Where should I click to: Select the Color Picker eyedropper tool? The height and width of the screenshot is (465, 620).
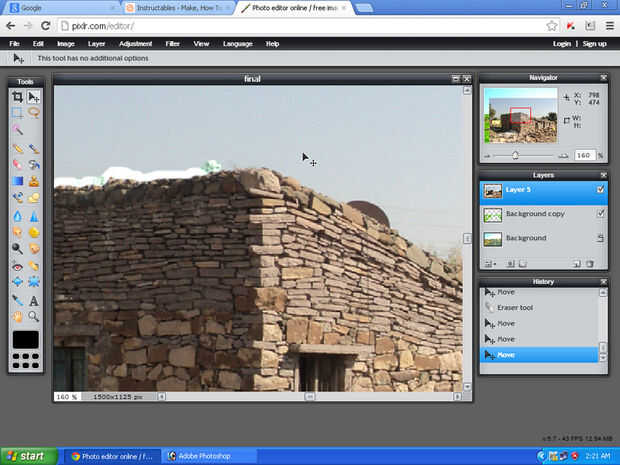tap(17, 301)
